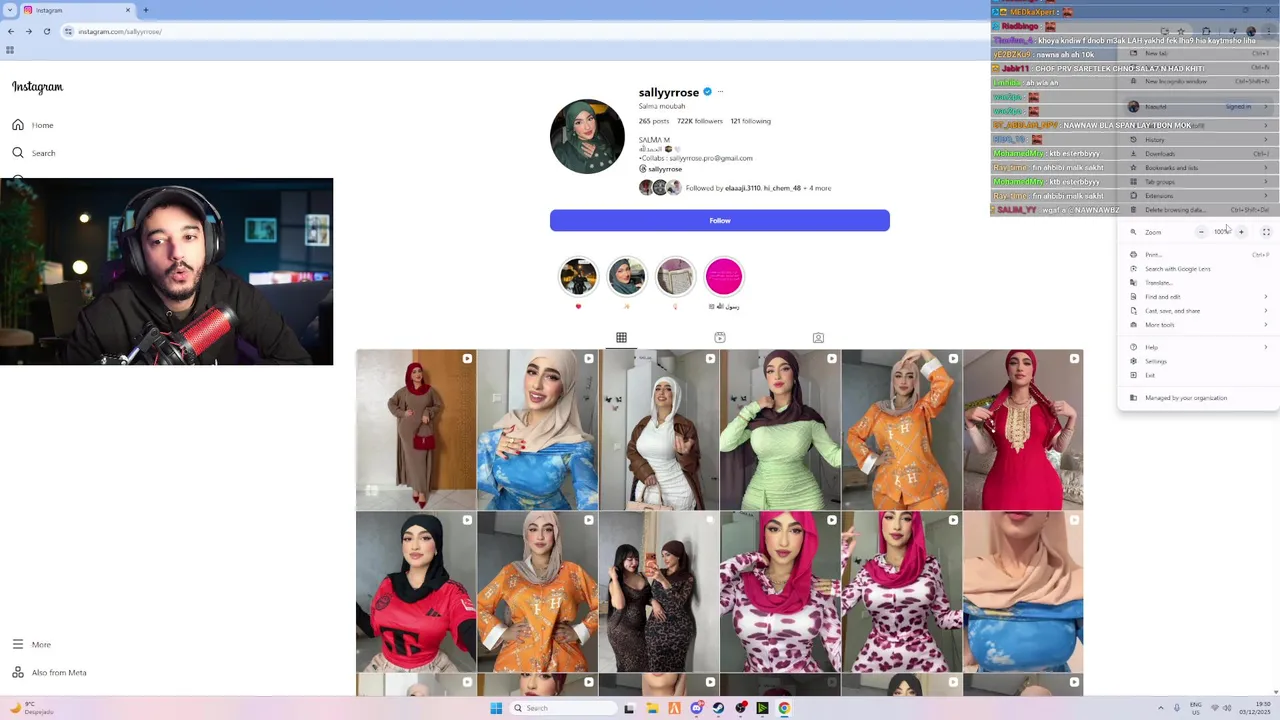Screen dimensions: 1280x720
Task: Decrease zoom with minus in Chrome menu
Action: (1201, 232)
